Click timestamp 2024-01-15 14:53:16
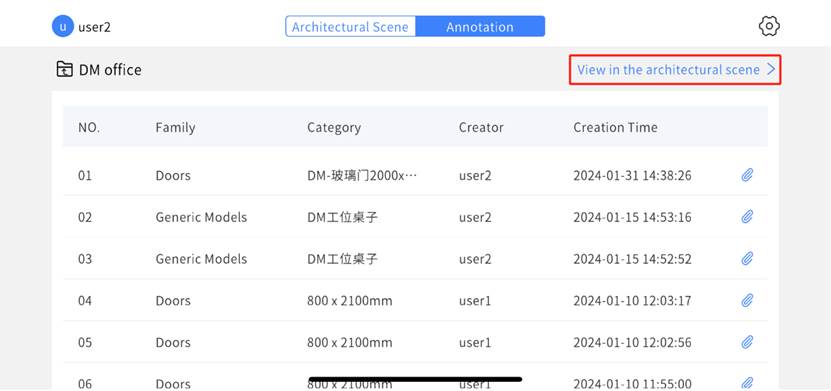 [632, 217]
